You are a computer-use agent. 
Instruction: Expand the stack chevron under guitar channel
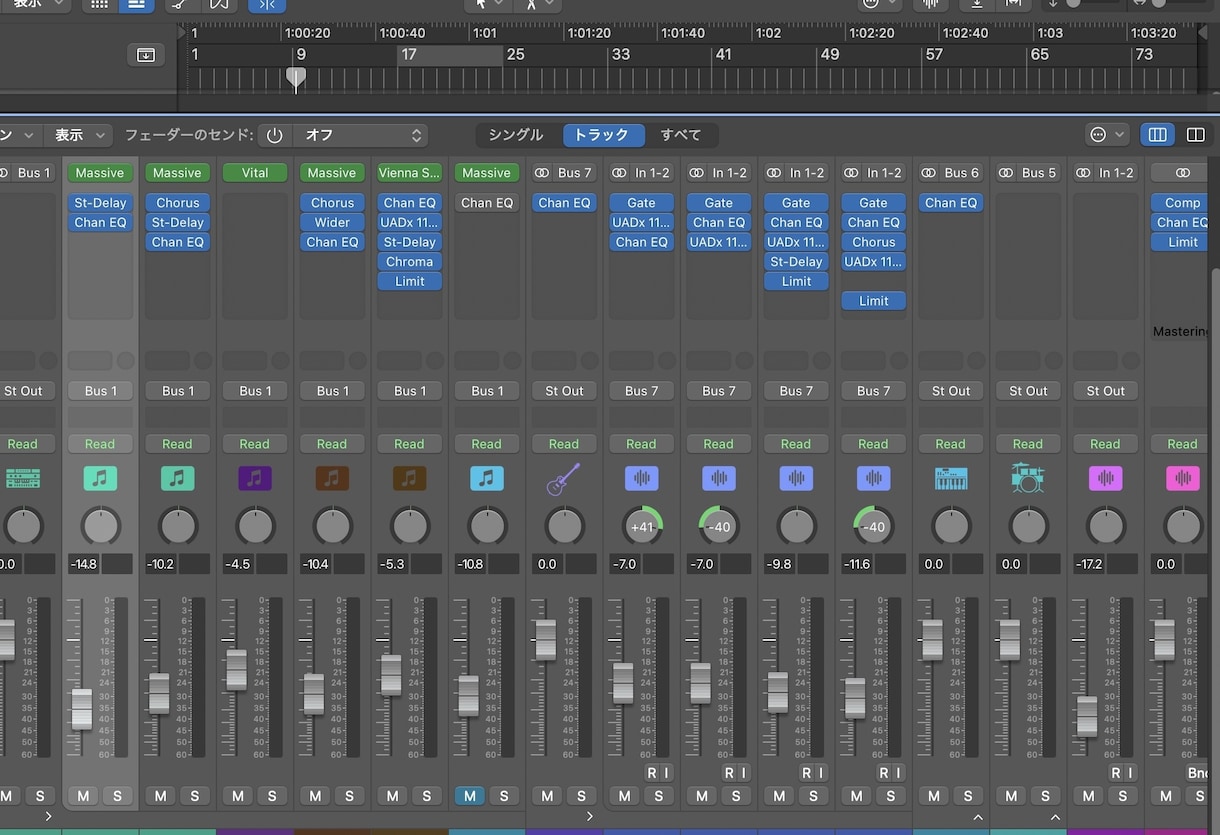click(590, 817)
